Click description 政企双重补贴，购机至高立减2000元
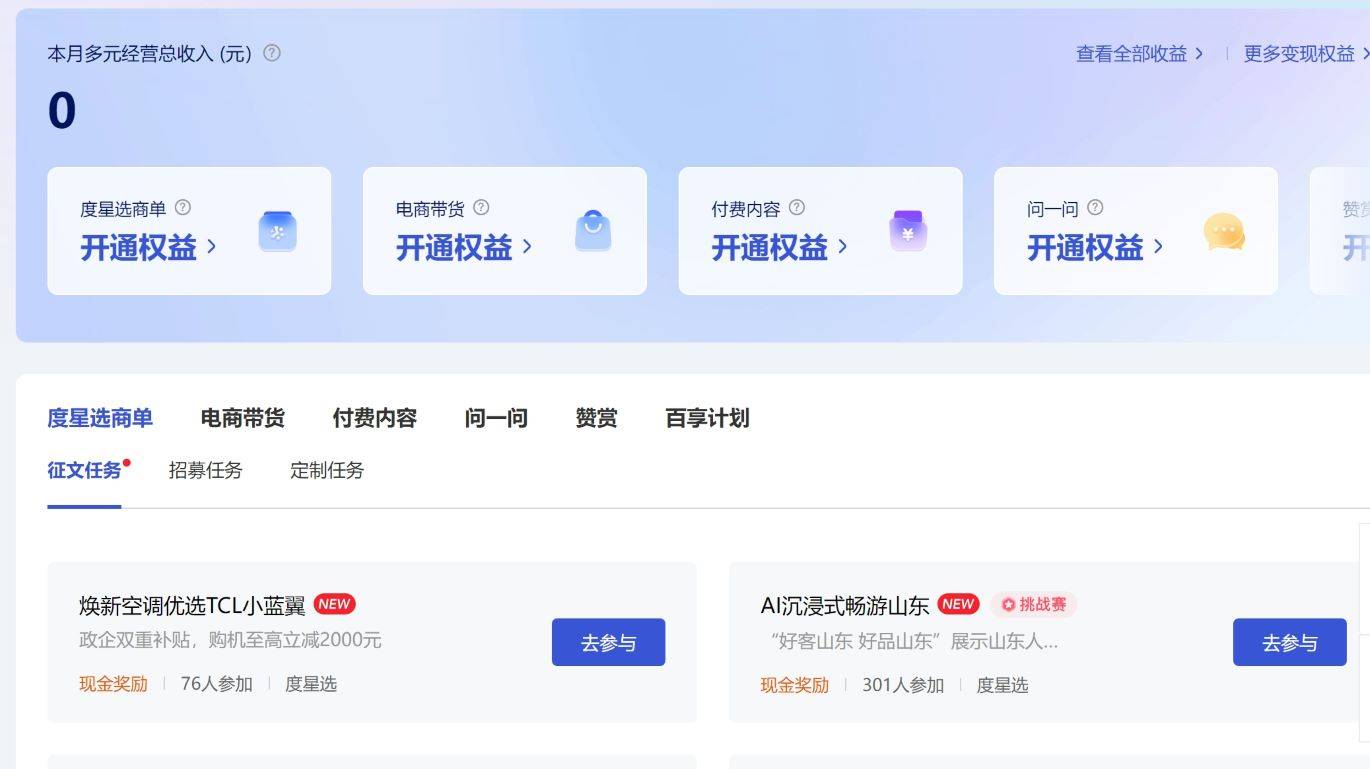Viewport: 1370px width, 769px height. [230, 640]
